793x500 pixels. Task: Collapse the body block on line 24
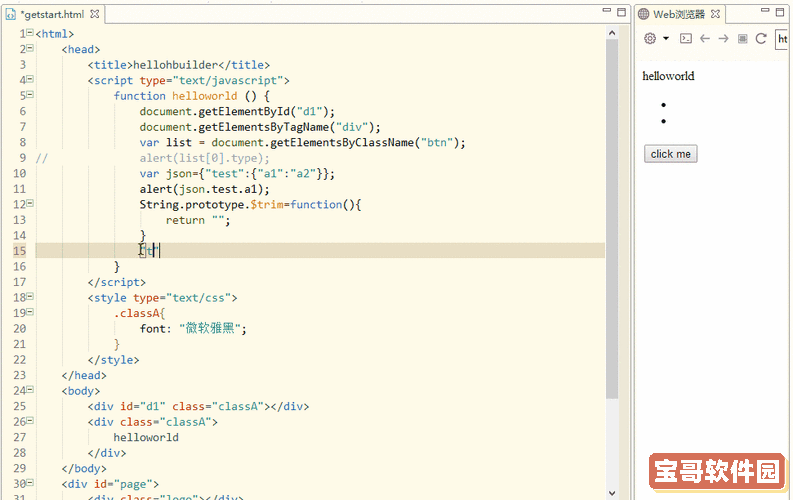30,390
